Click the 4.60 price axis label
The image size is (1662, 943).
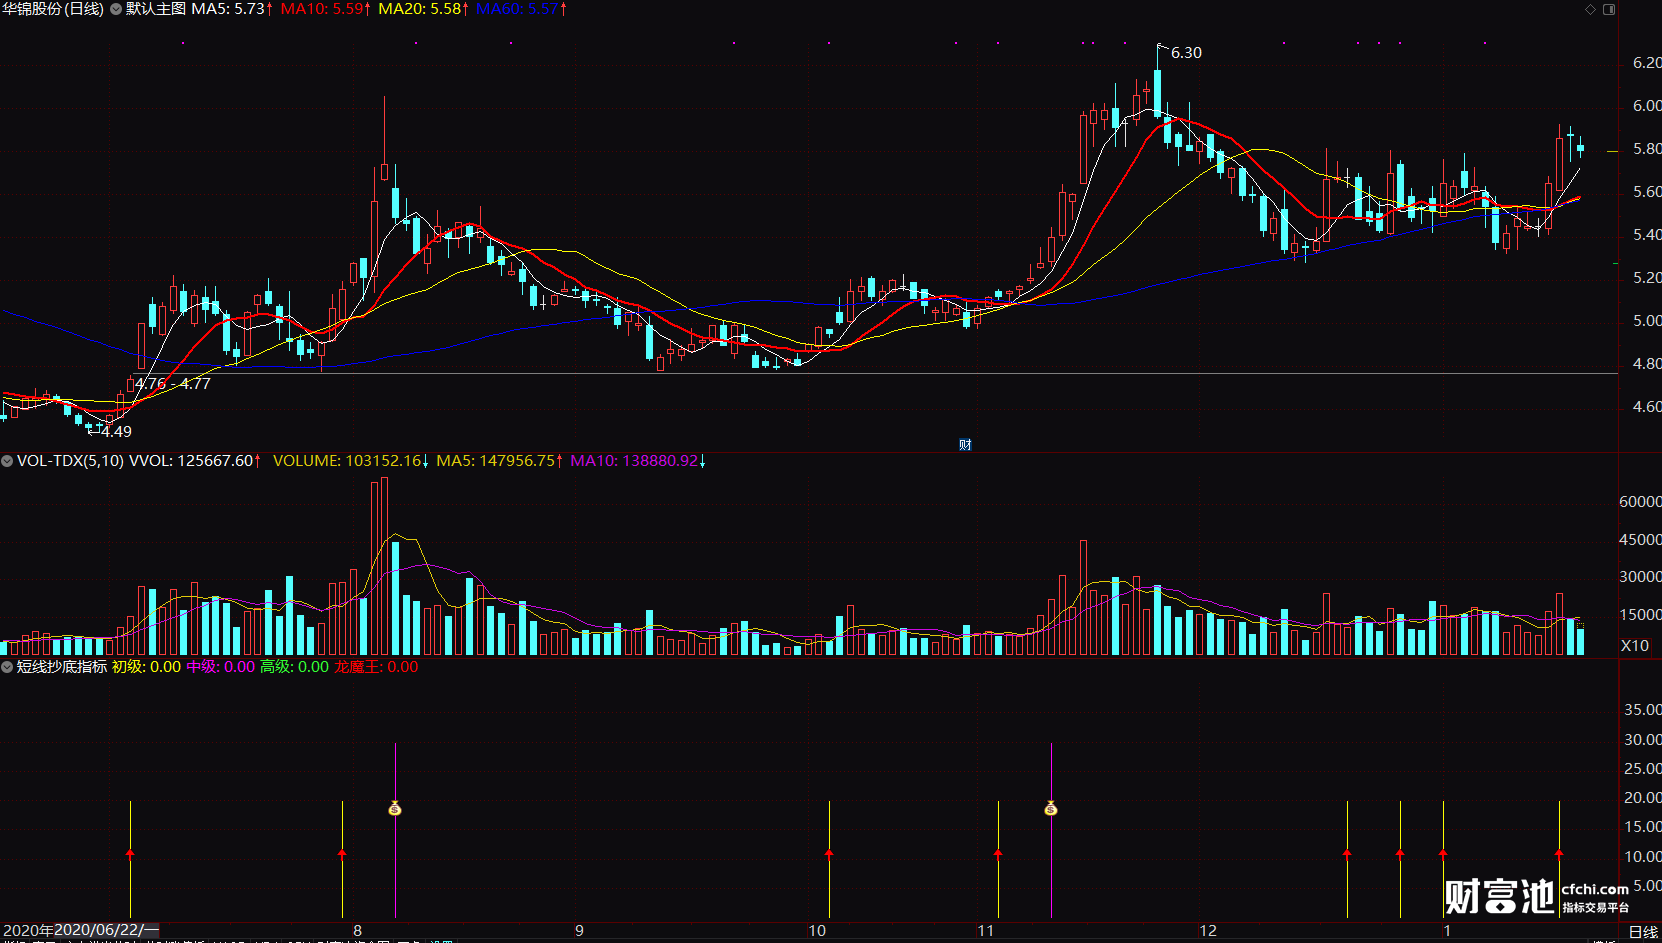[x=1647, y=407]
